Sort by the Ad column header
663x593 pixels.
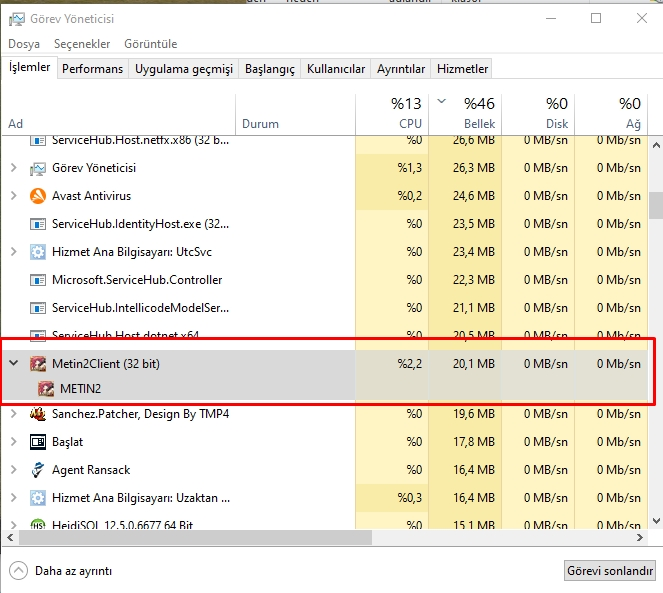pos(118,114)
